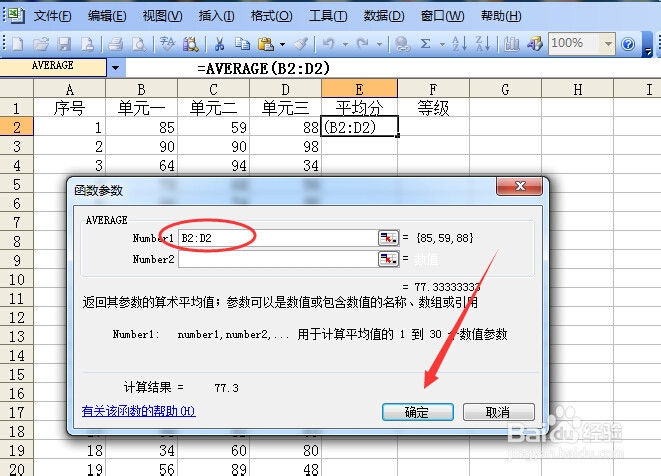Screen dimensions: 661x476
Task: Open the AutoSum functions dropdown arrow
Action: 442,44
